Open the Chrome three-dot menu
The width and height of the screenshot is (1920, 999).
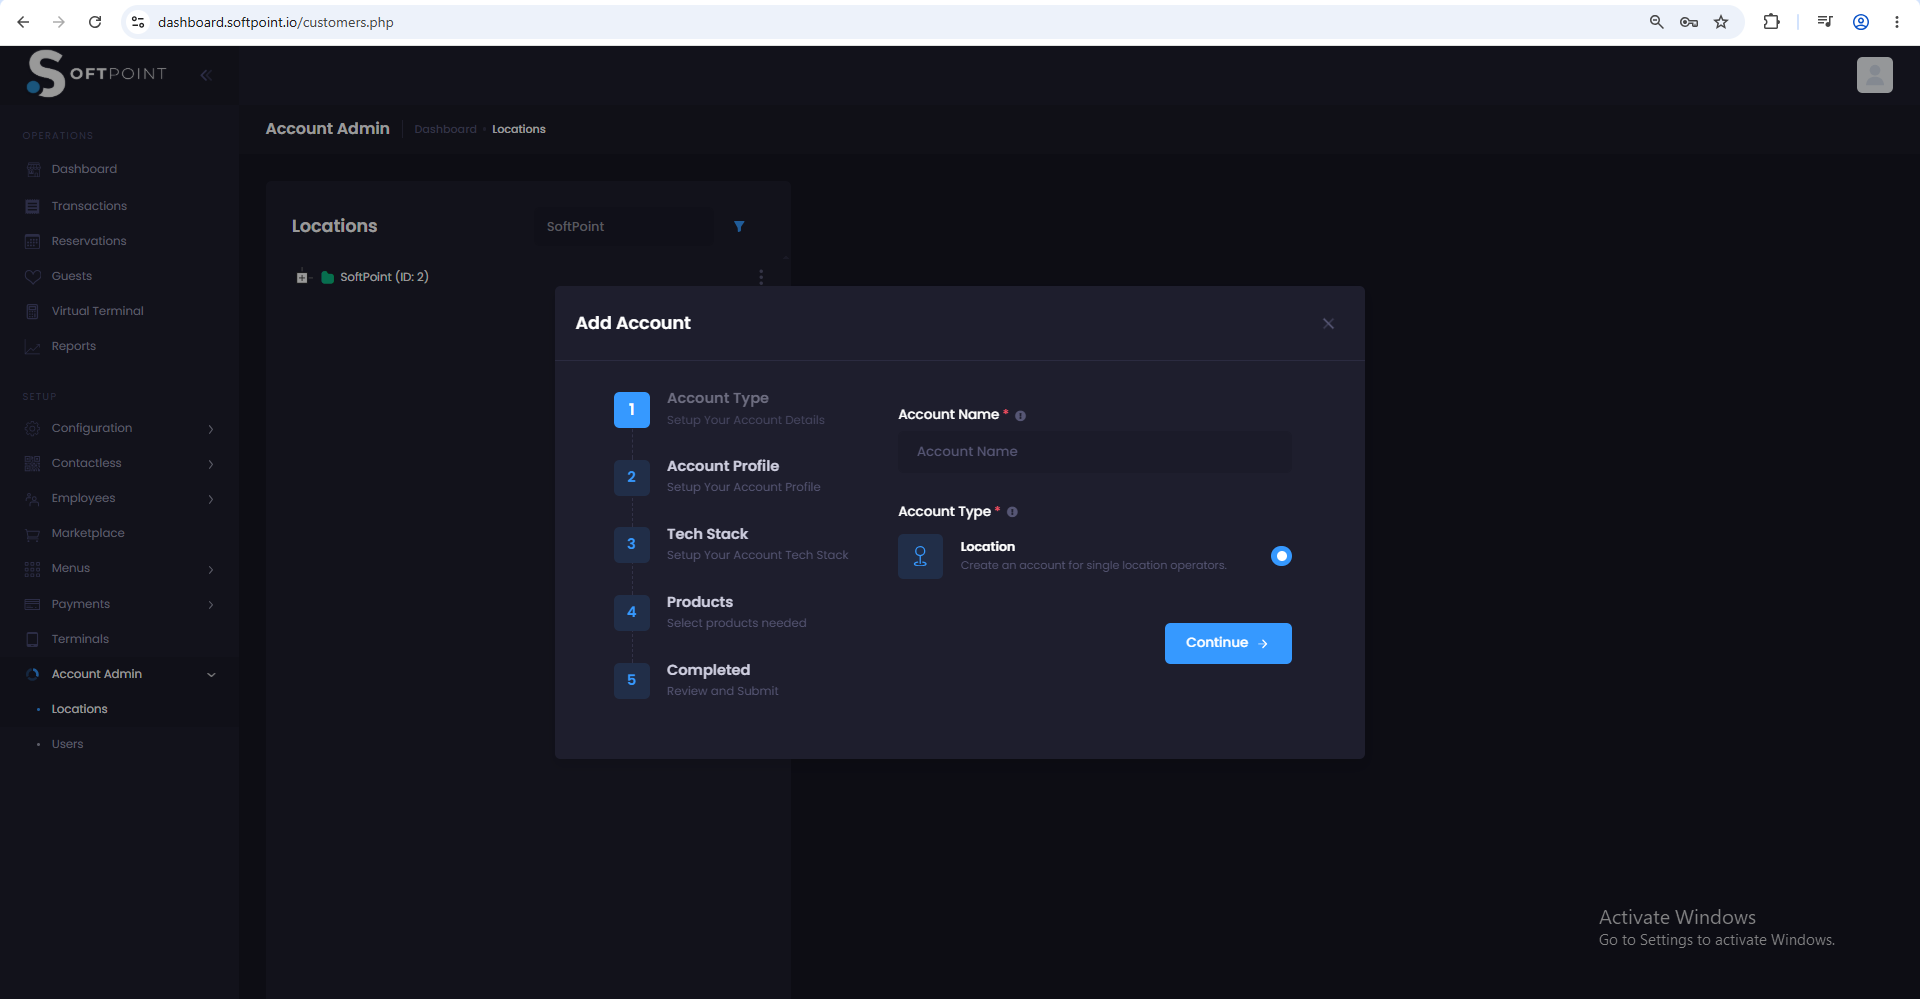click(x=1897, y=22)
